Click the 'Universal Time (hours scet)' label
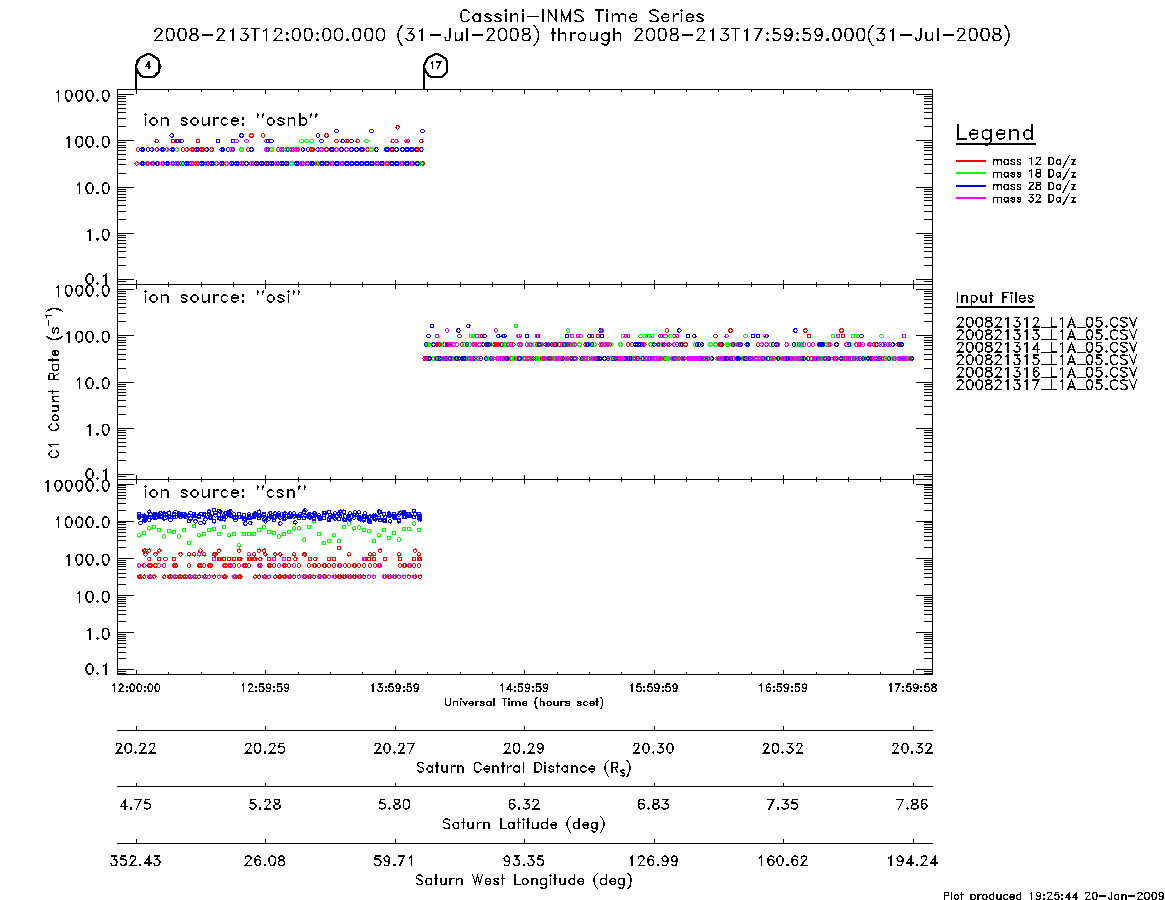The height and width of the screenshot is (900, 1165). click(524, 702)
